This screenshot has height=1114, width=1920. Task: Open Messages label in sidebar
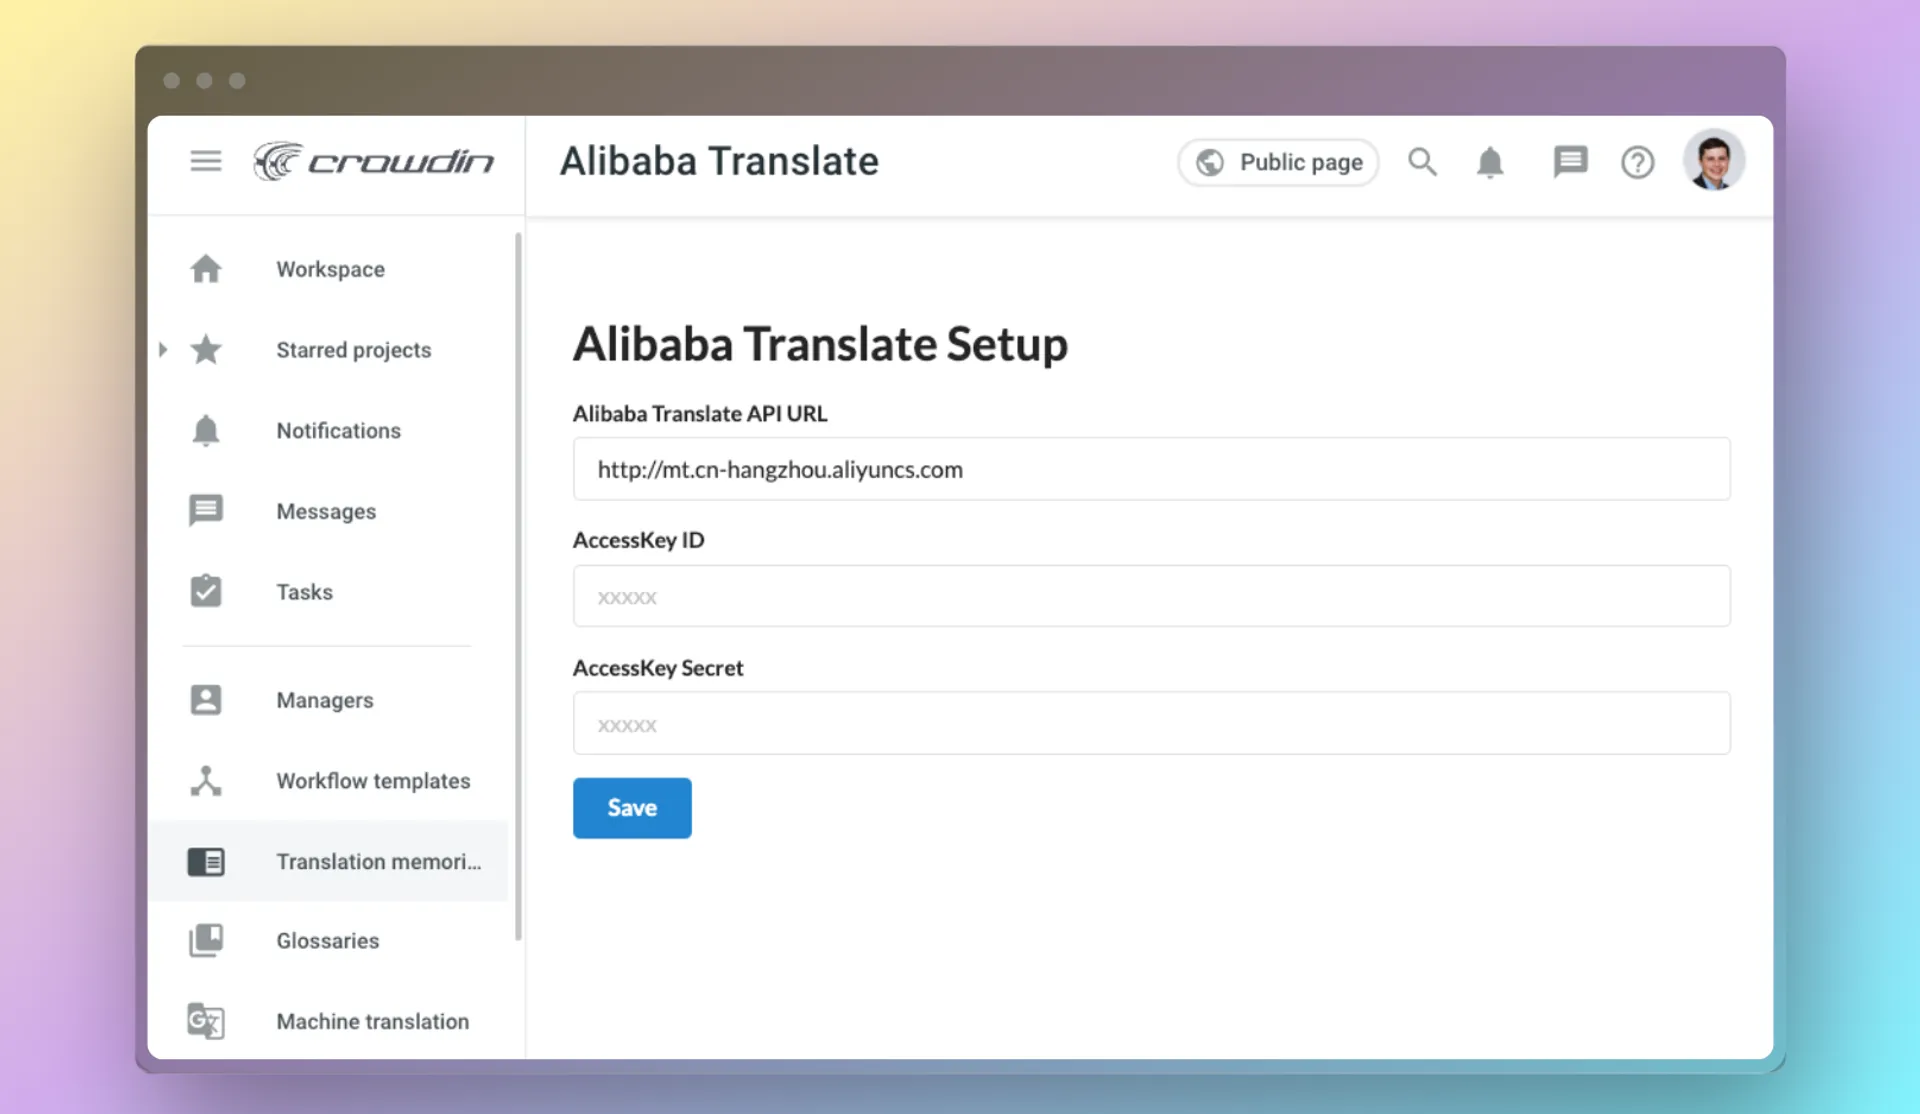pos(327,511)
